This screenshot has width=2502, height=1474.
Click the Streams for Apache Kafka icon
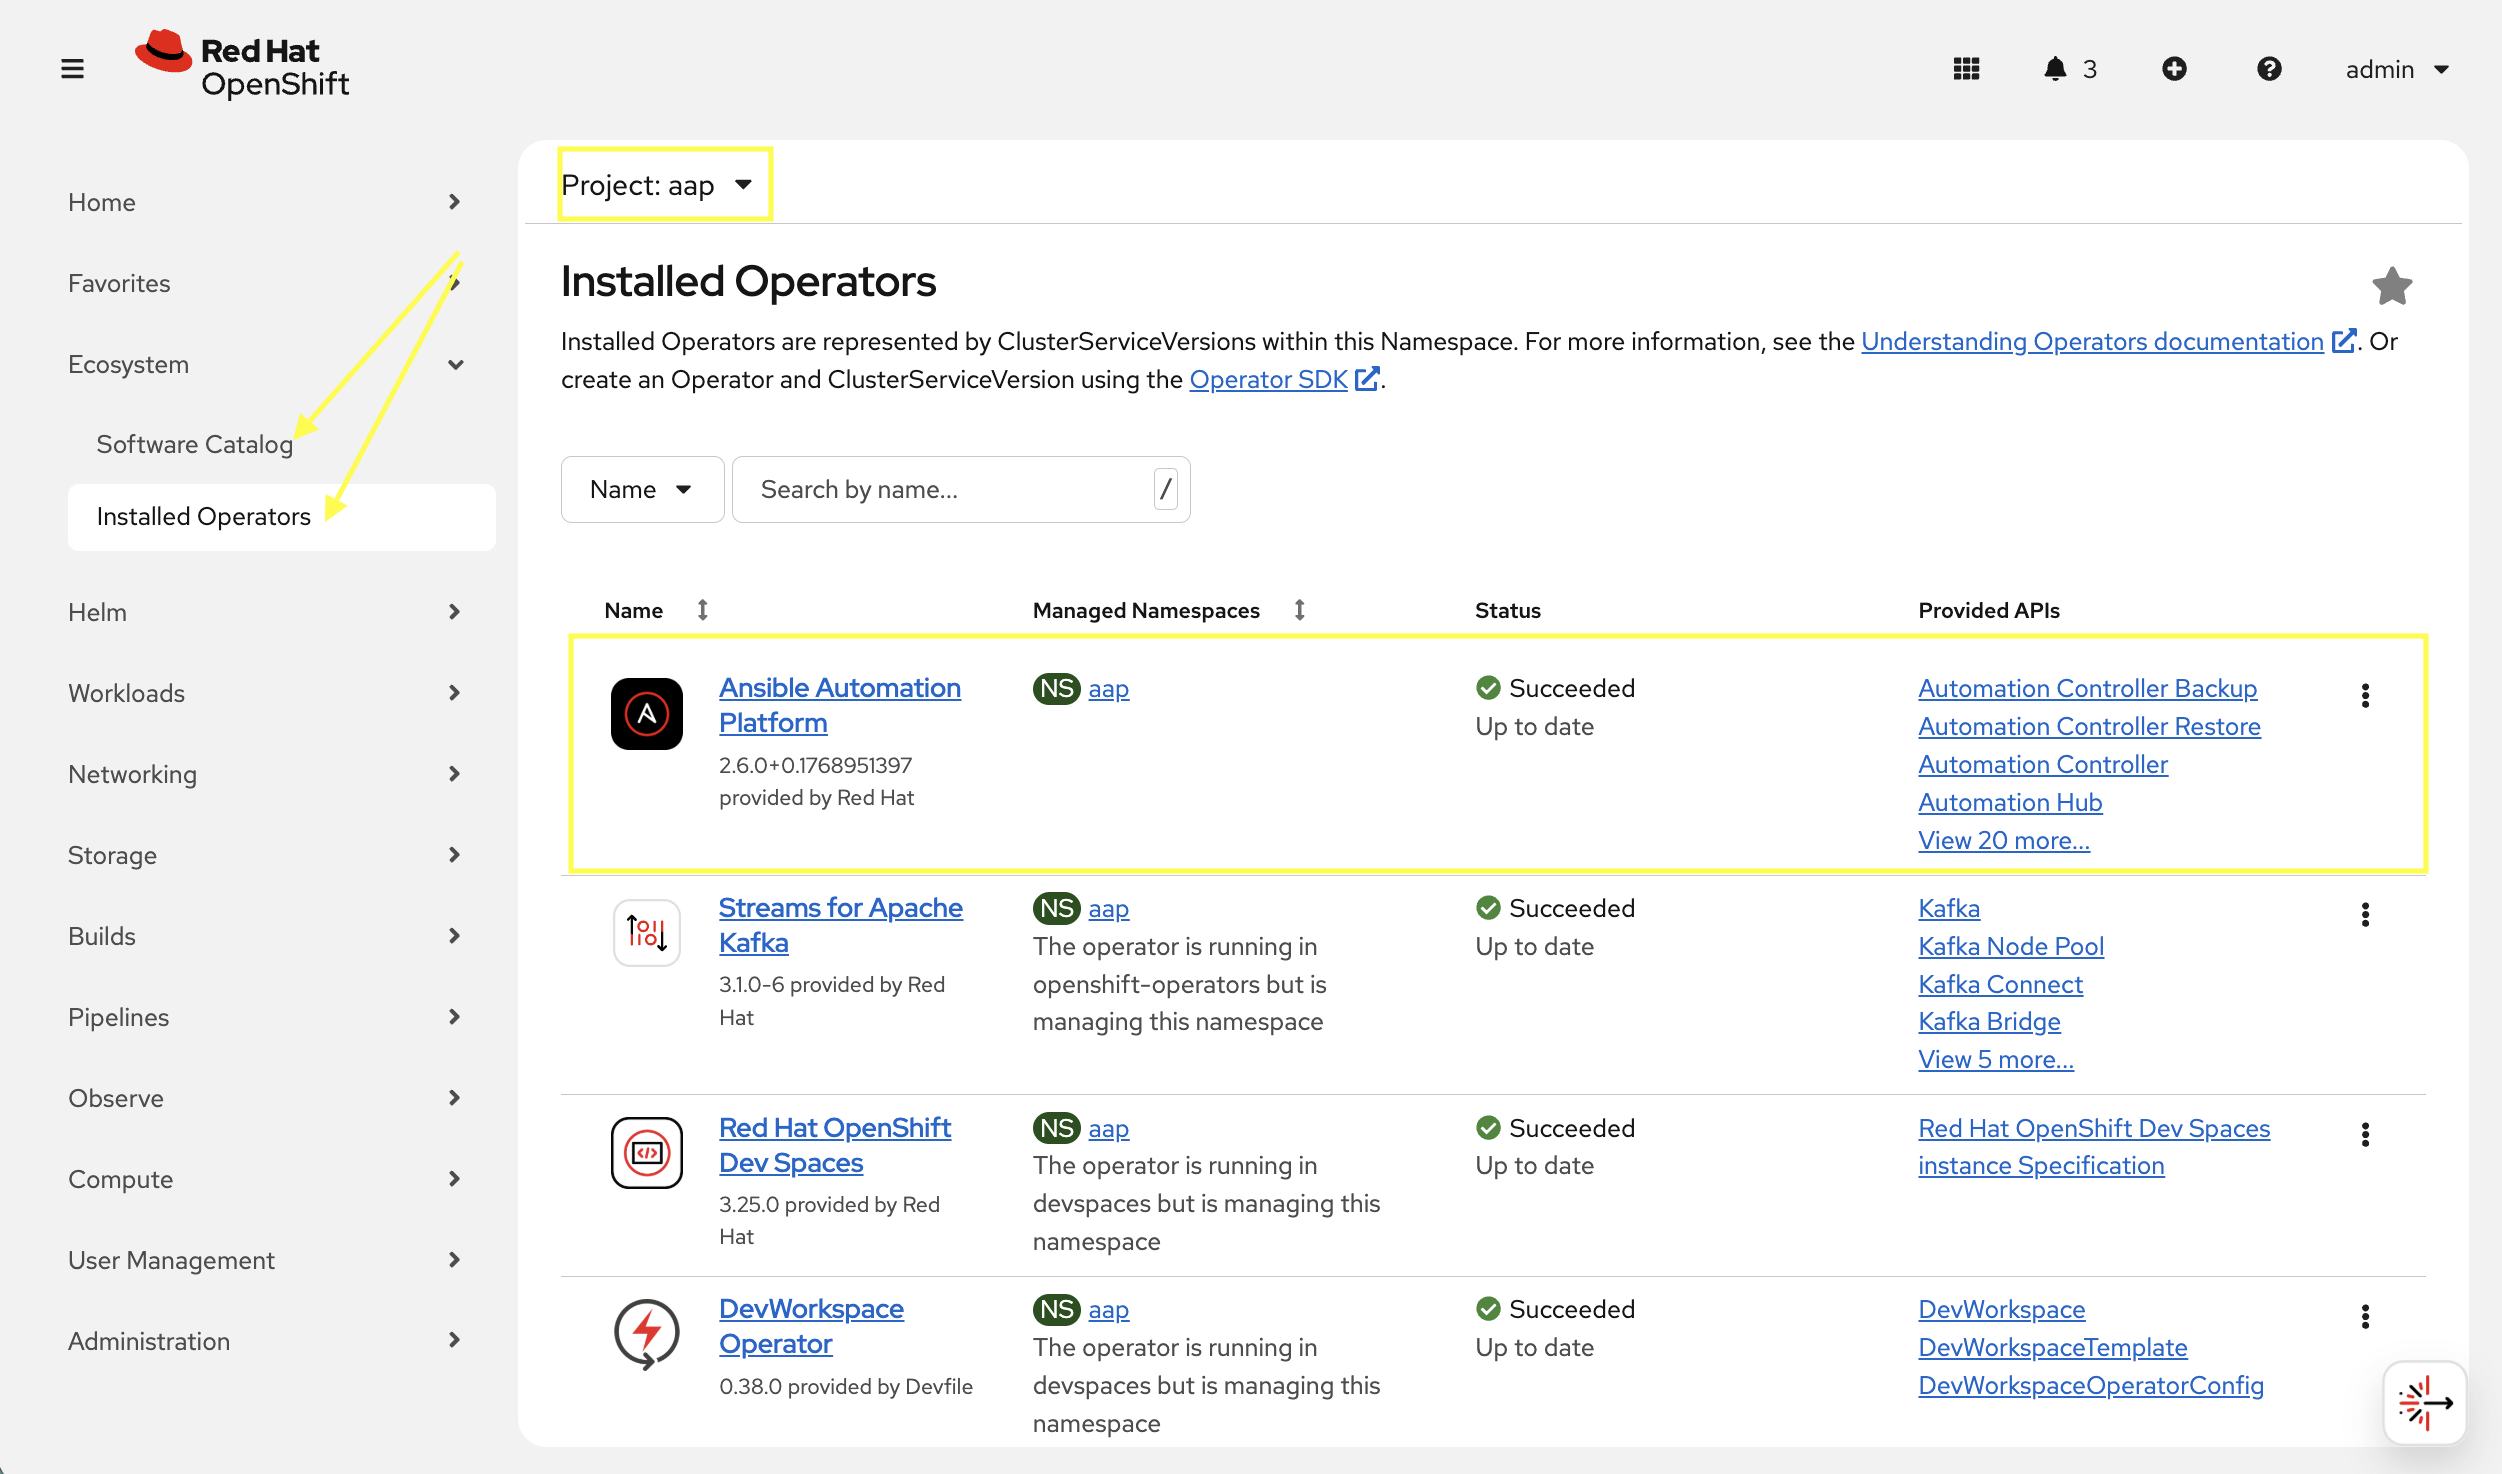[x=646, y=932]
